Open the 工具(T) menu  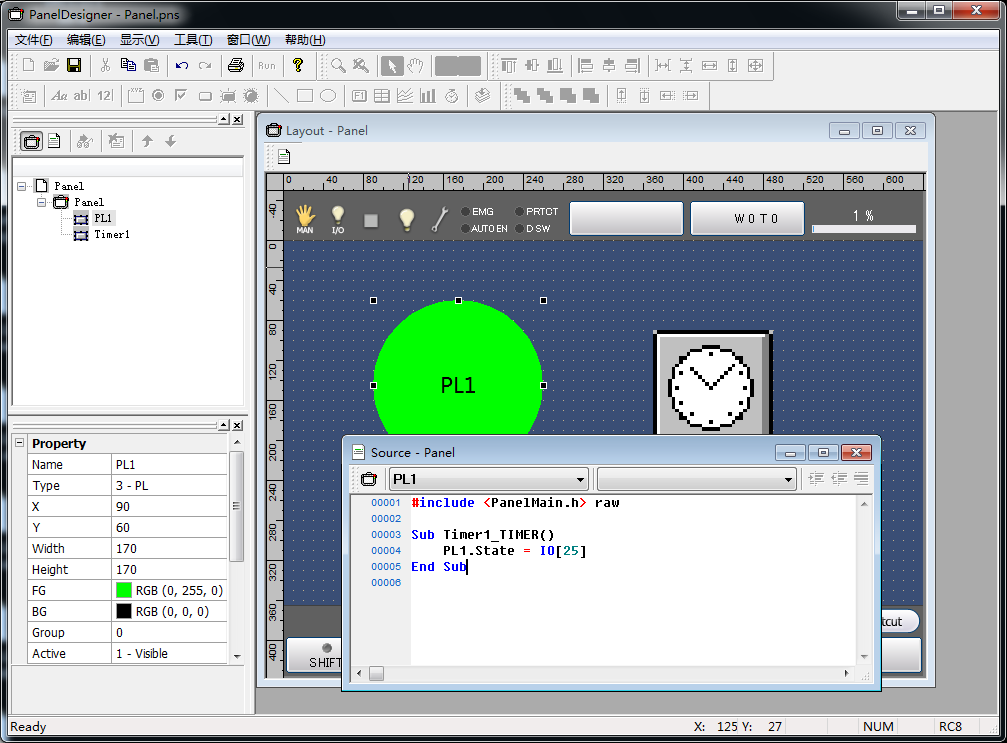coord(192,40)
